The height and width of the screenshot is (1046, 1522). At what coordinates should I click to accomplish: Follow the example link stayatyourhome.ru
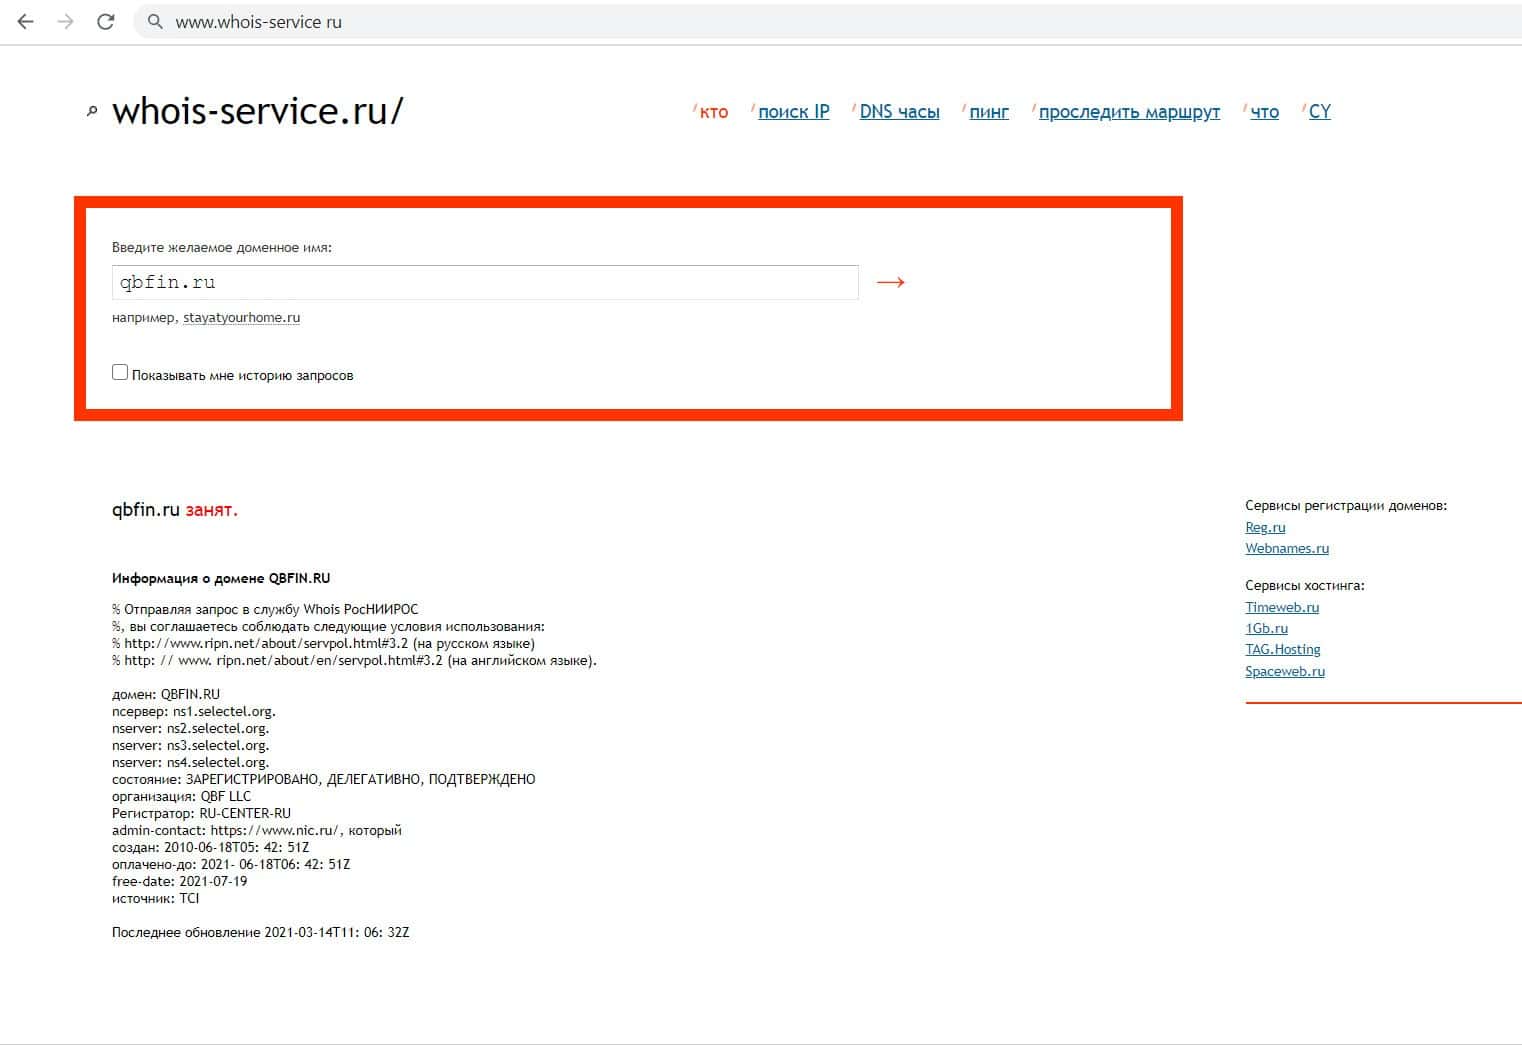tap(241, 318)
